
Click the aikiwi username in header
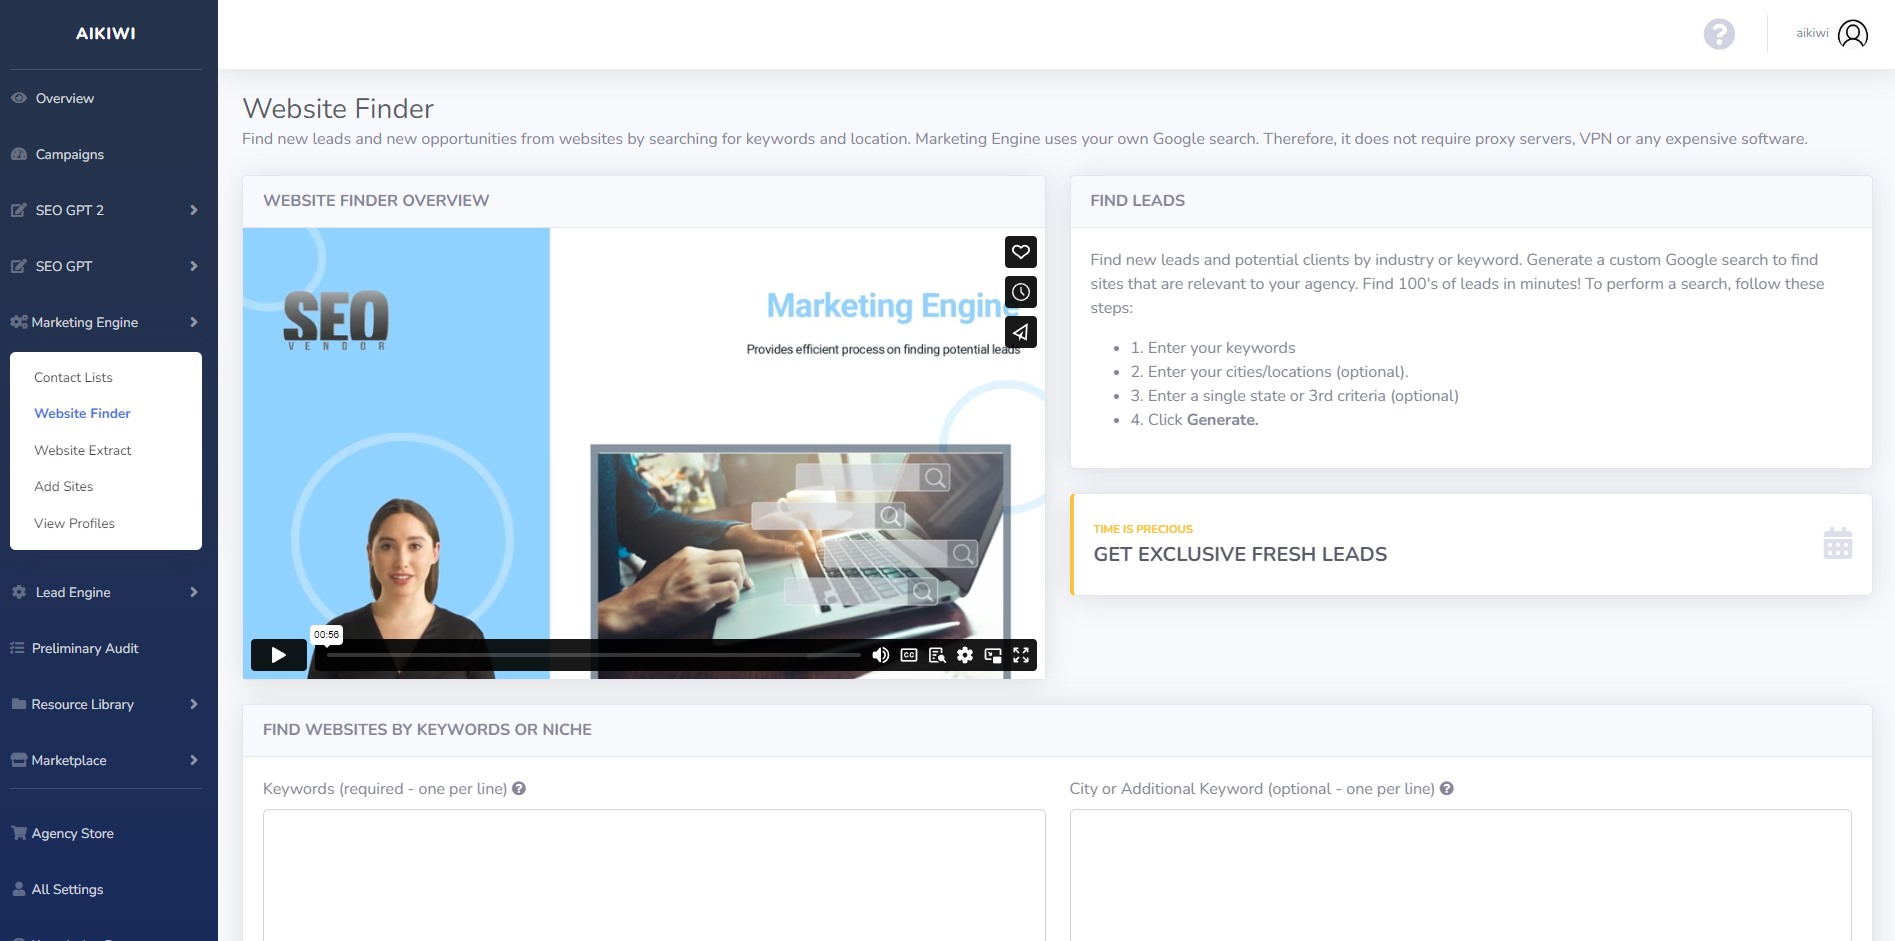(x=1812, y=33)
